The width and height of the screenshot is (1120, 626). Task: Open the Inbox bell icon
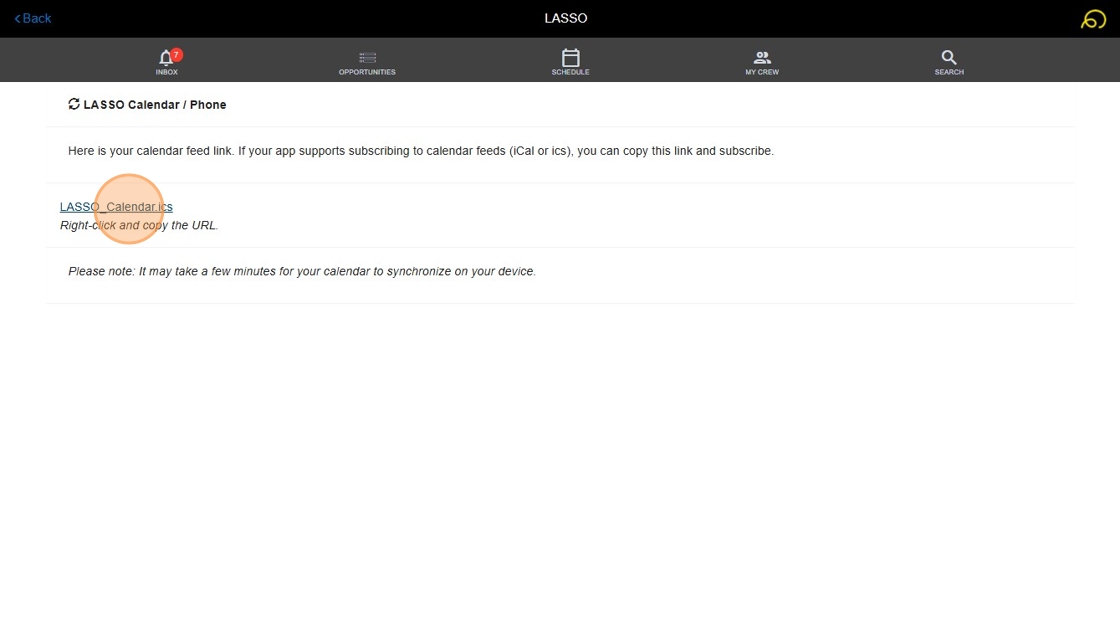(165, 57)
